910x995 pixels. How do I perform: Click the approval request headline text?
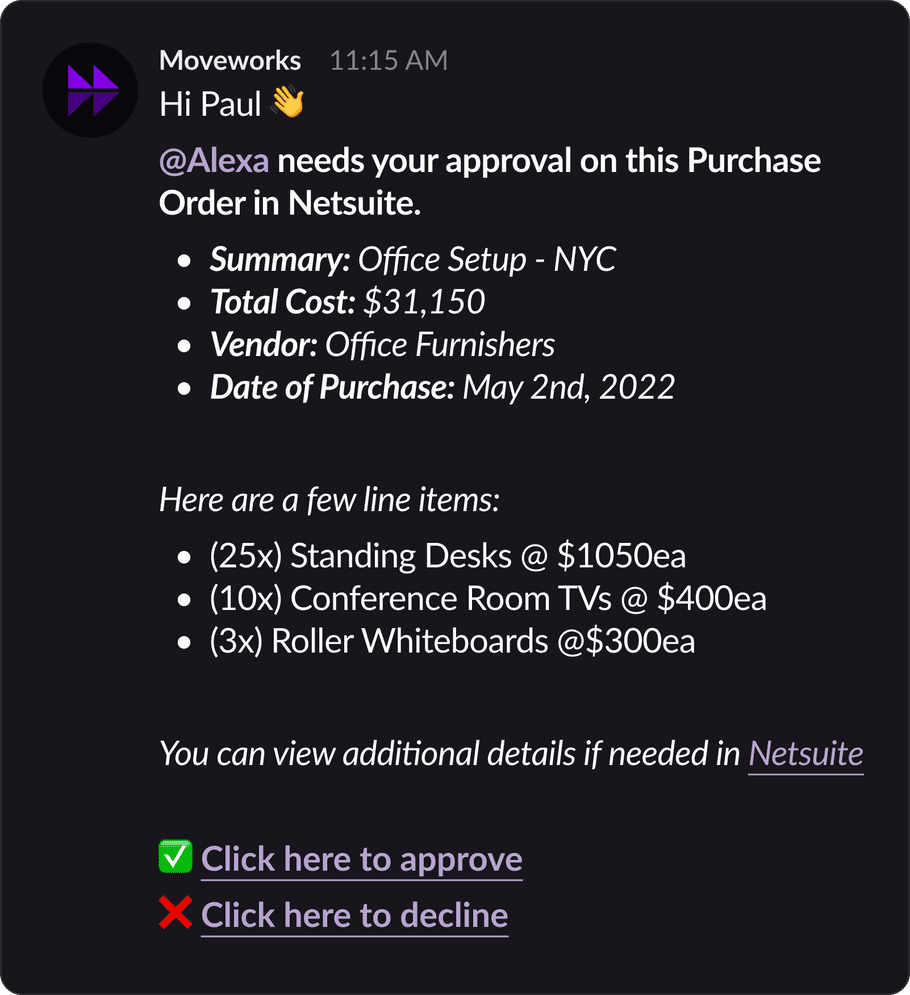pos(490,182)
